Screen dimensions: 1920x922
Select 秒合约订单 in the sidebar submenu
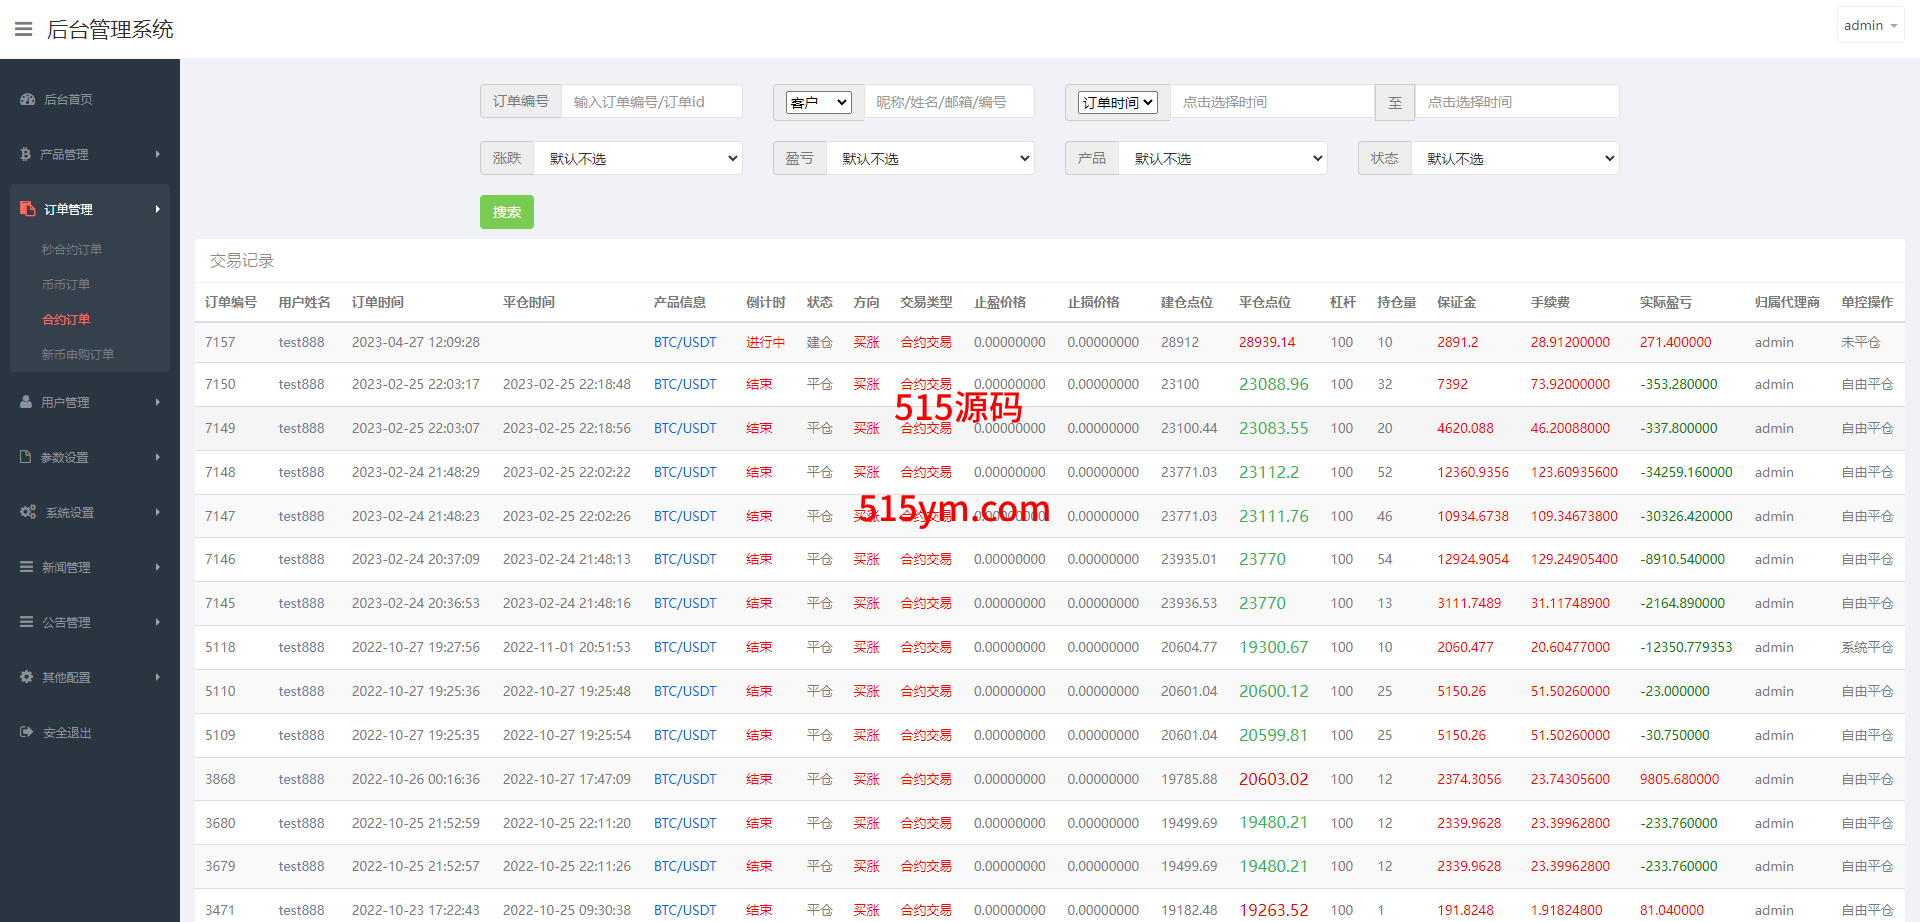[72, 250]
